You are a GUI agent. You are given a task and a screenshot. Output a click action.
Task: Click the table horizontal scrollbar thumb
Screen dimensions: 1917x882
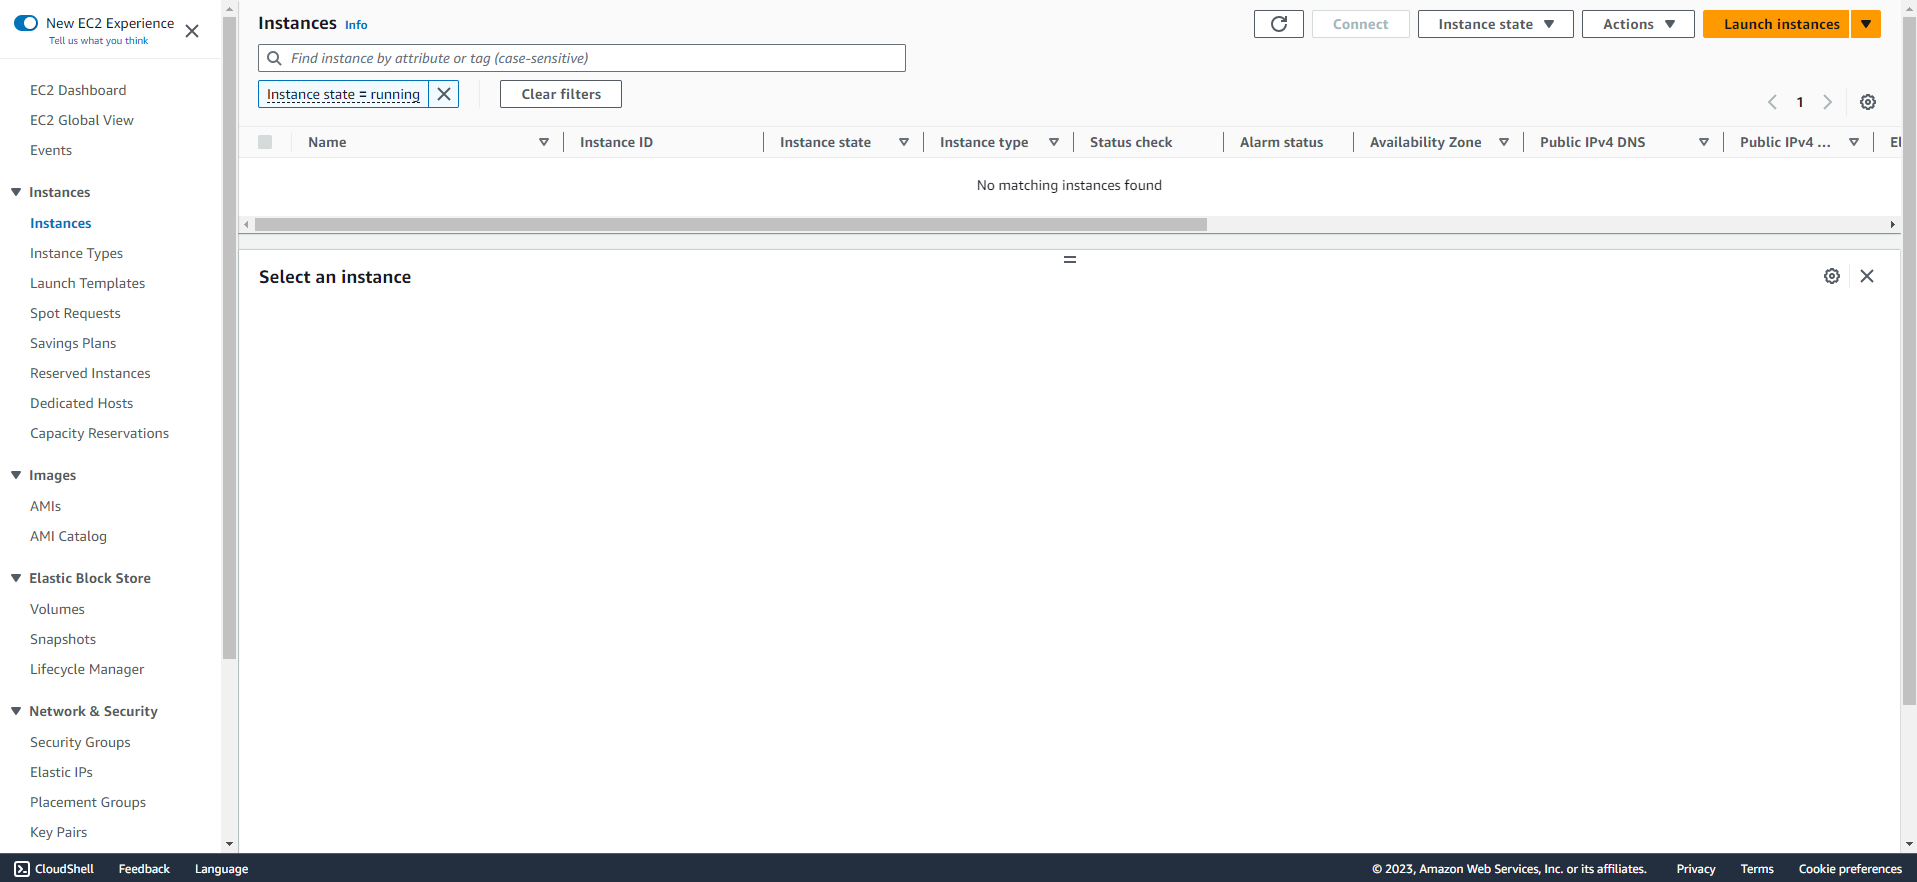[x=731, y=225]
